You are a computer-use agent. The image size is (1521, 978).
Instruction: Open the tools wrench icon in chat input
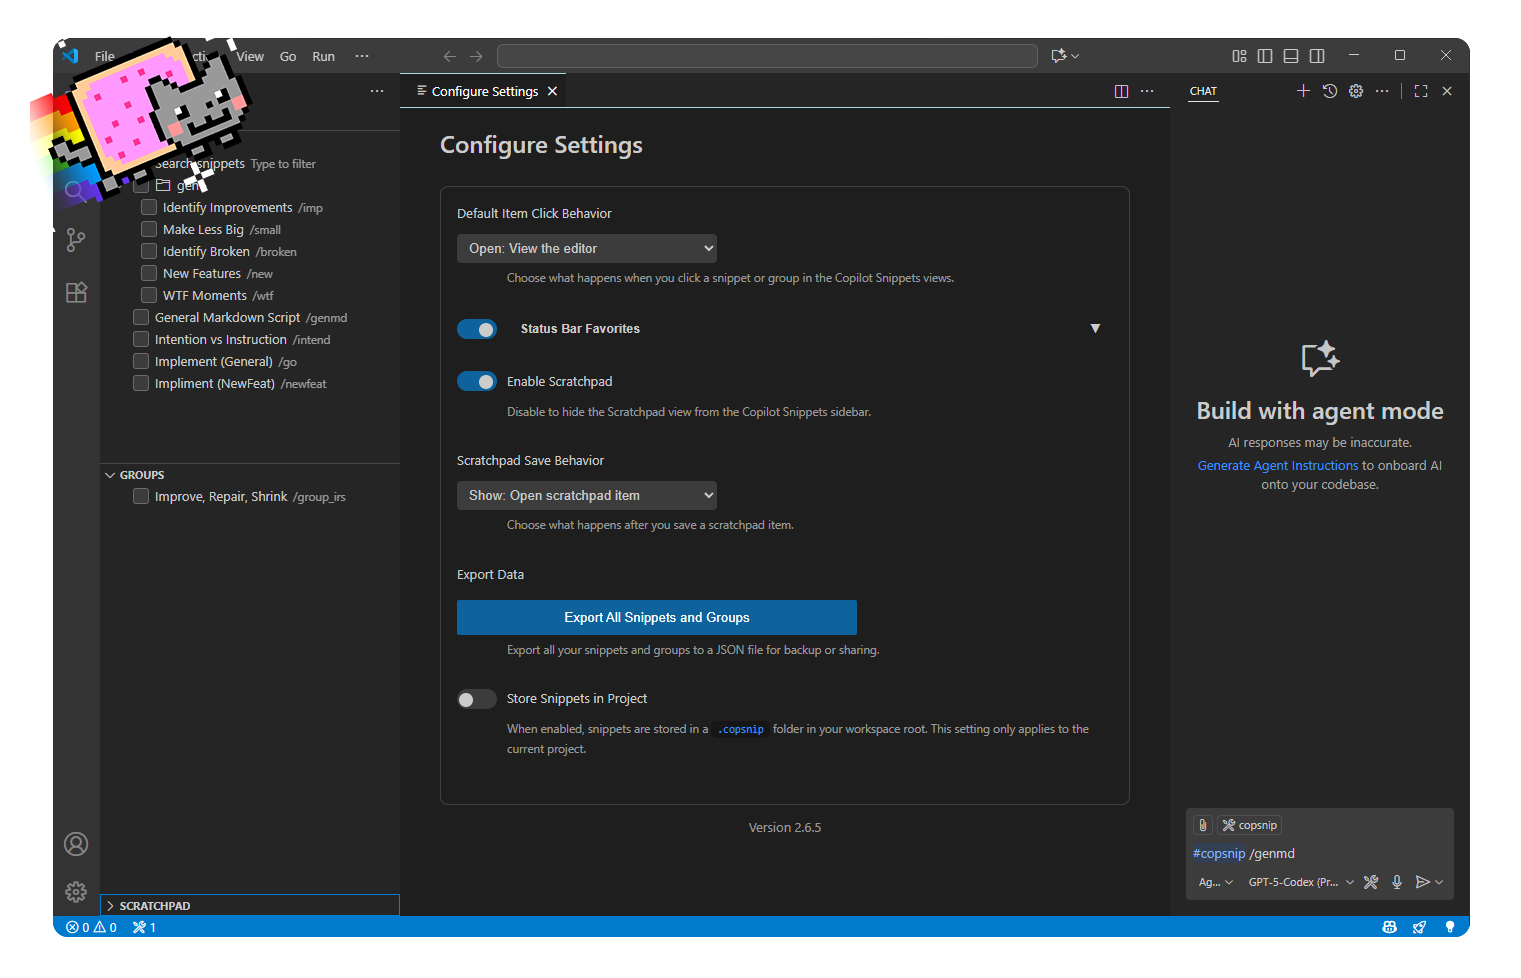pyautogui.click(x=1370, y=882)
